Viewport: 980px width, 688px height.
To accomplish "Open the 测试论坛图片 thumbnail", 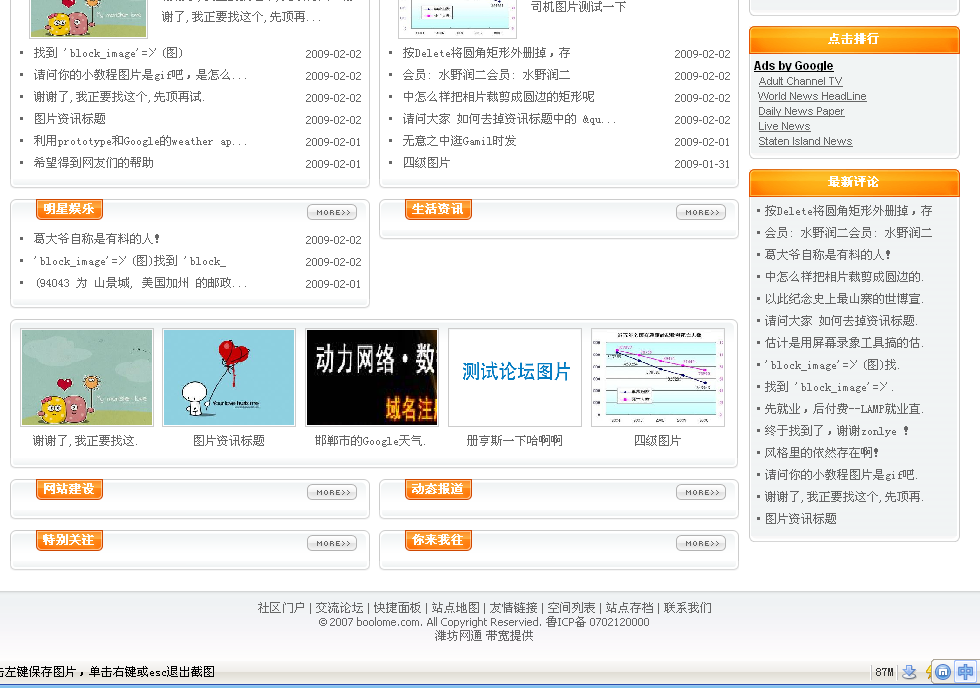I will 515,378.
